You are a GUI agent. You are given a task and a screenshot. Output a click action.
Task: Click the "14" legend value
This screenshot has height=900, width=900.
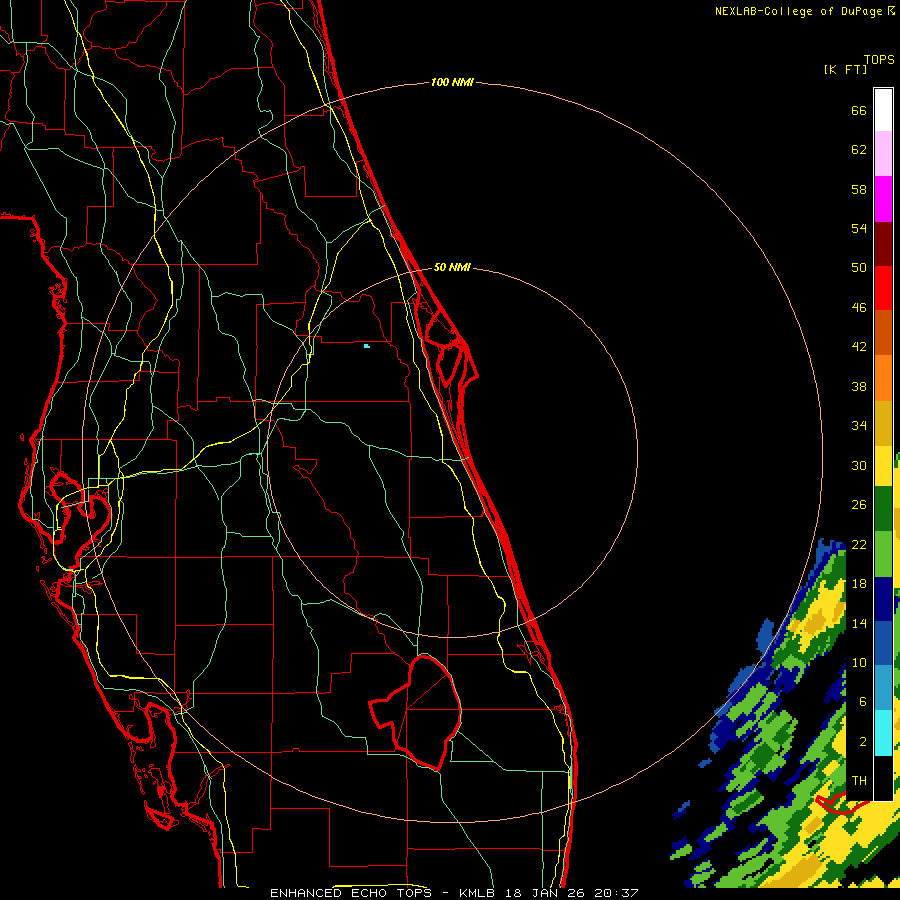tap(859, 623)
